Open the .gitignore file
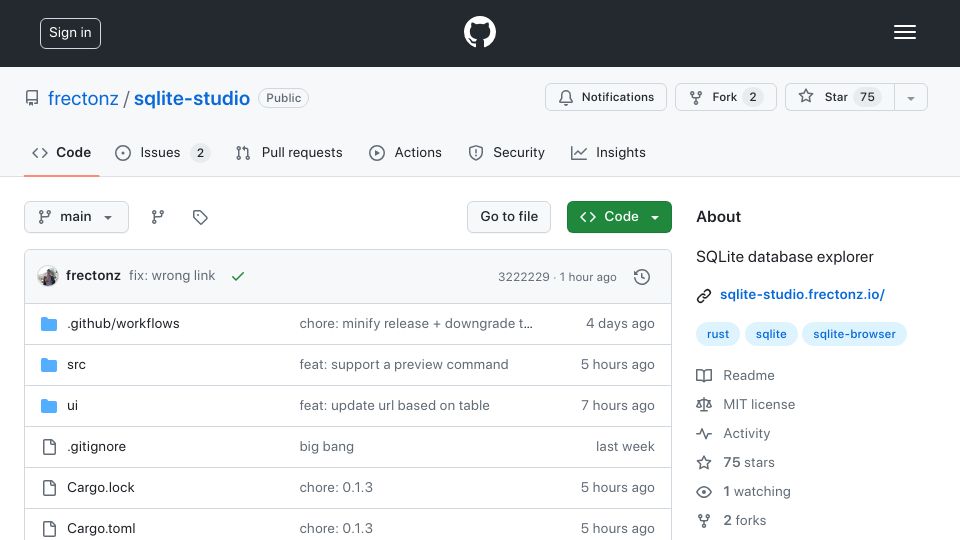The width and height of the screenshot is (960, 540). click(96, 446)
